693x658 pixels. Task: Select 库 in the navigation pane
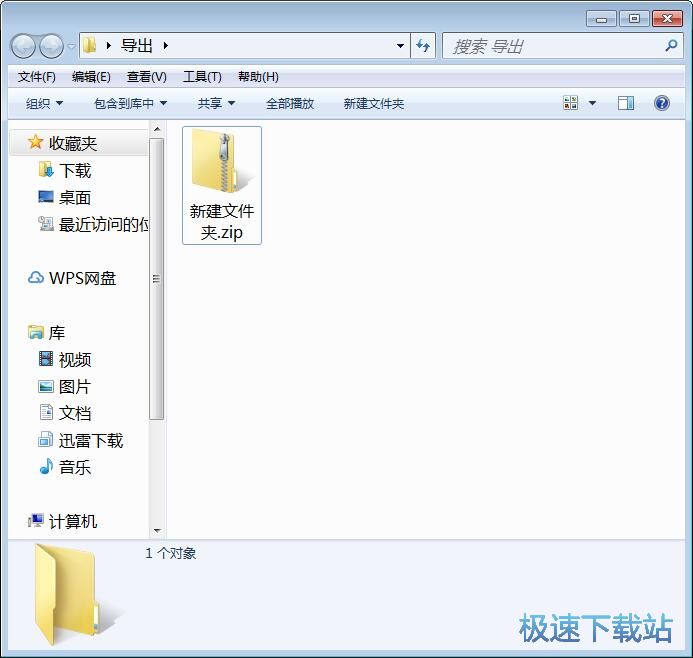click(57, 333)
